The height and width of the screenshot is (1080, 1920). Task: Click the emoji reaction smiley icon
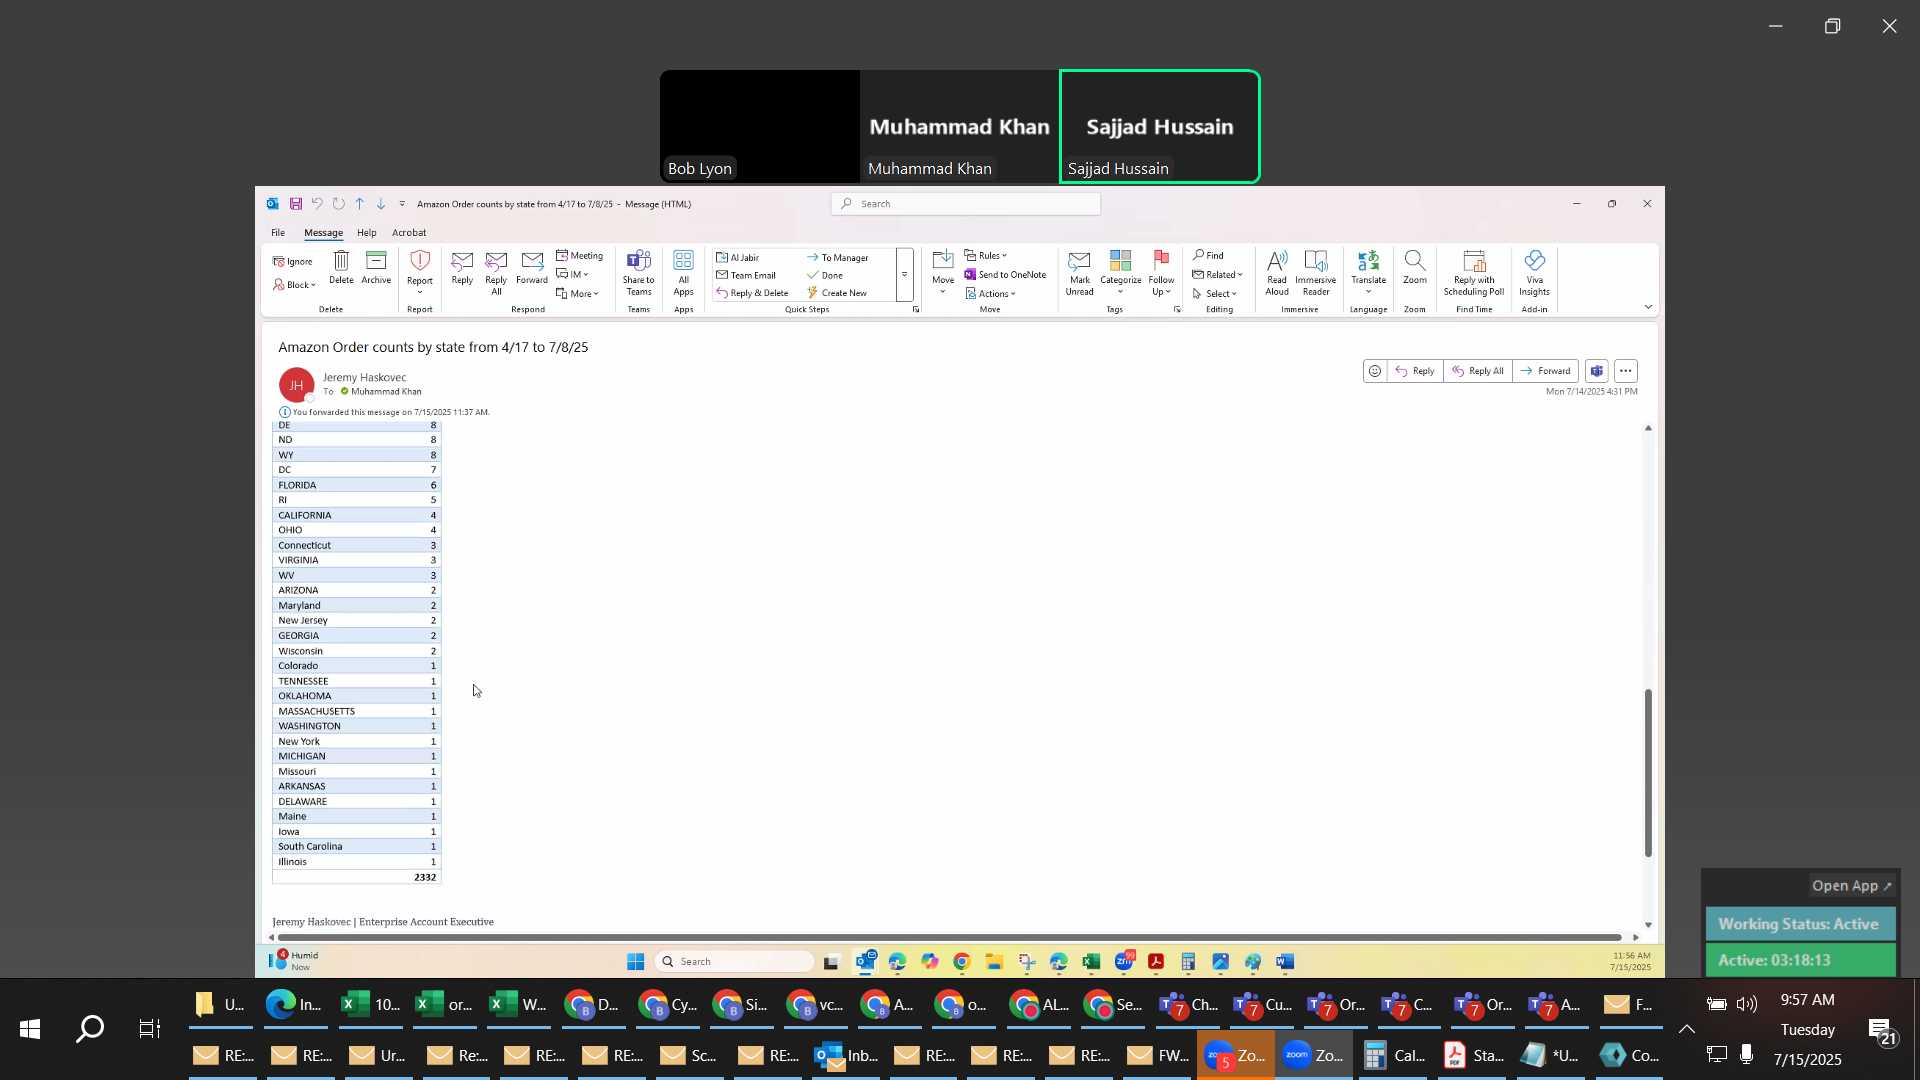coord(1375,371)
